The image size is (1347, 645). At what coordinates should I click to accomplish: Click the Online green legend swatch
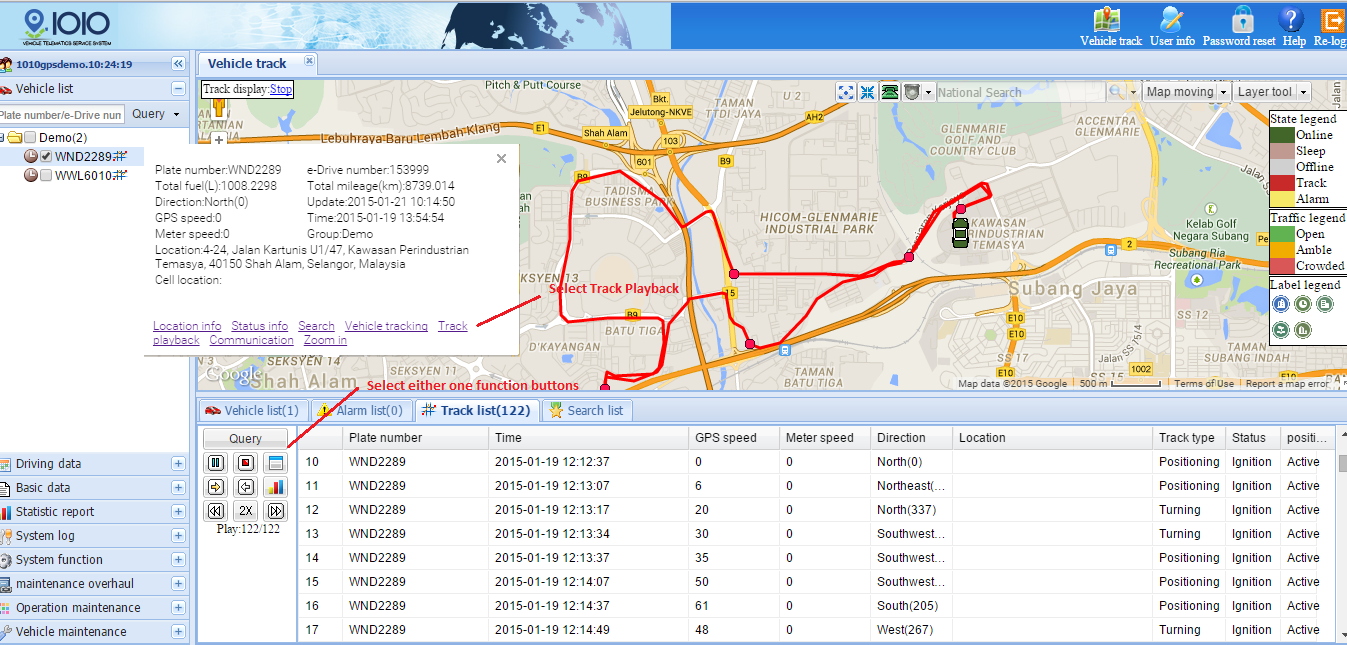pyautogui.click(x=1281, y=135)
